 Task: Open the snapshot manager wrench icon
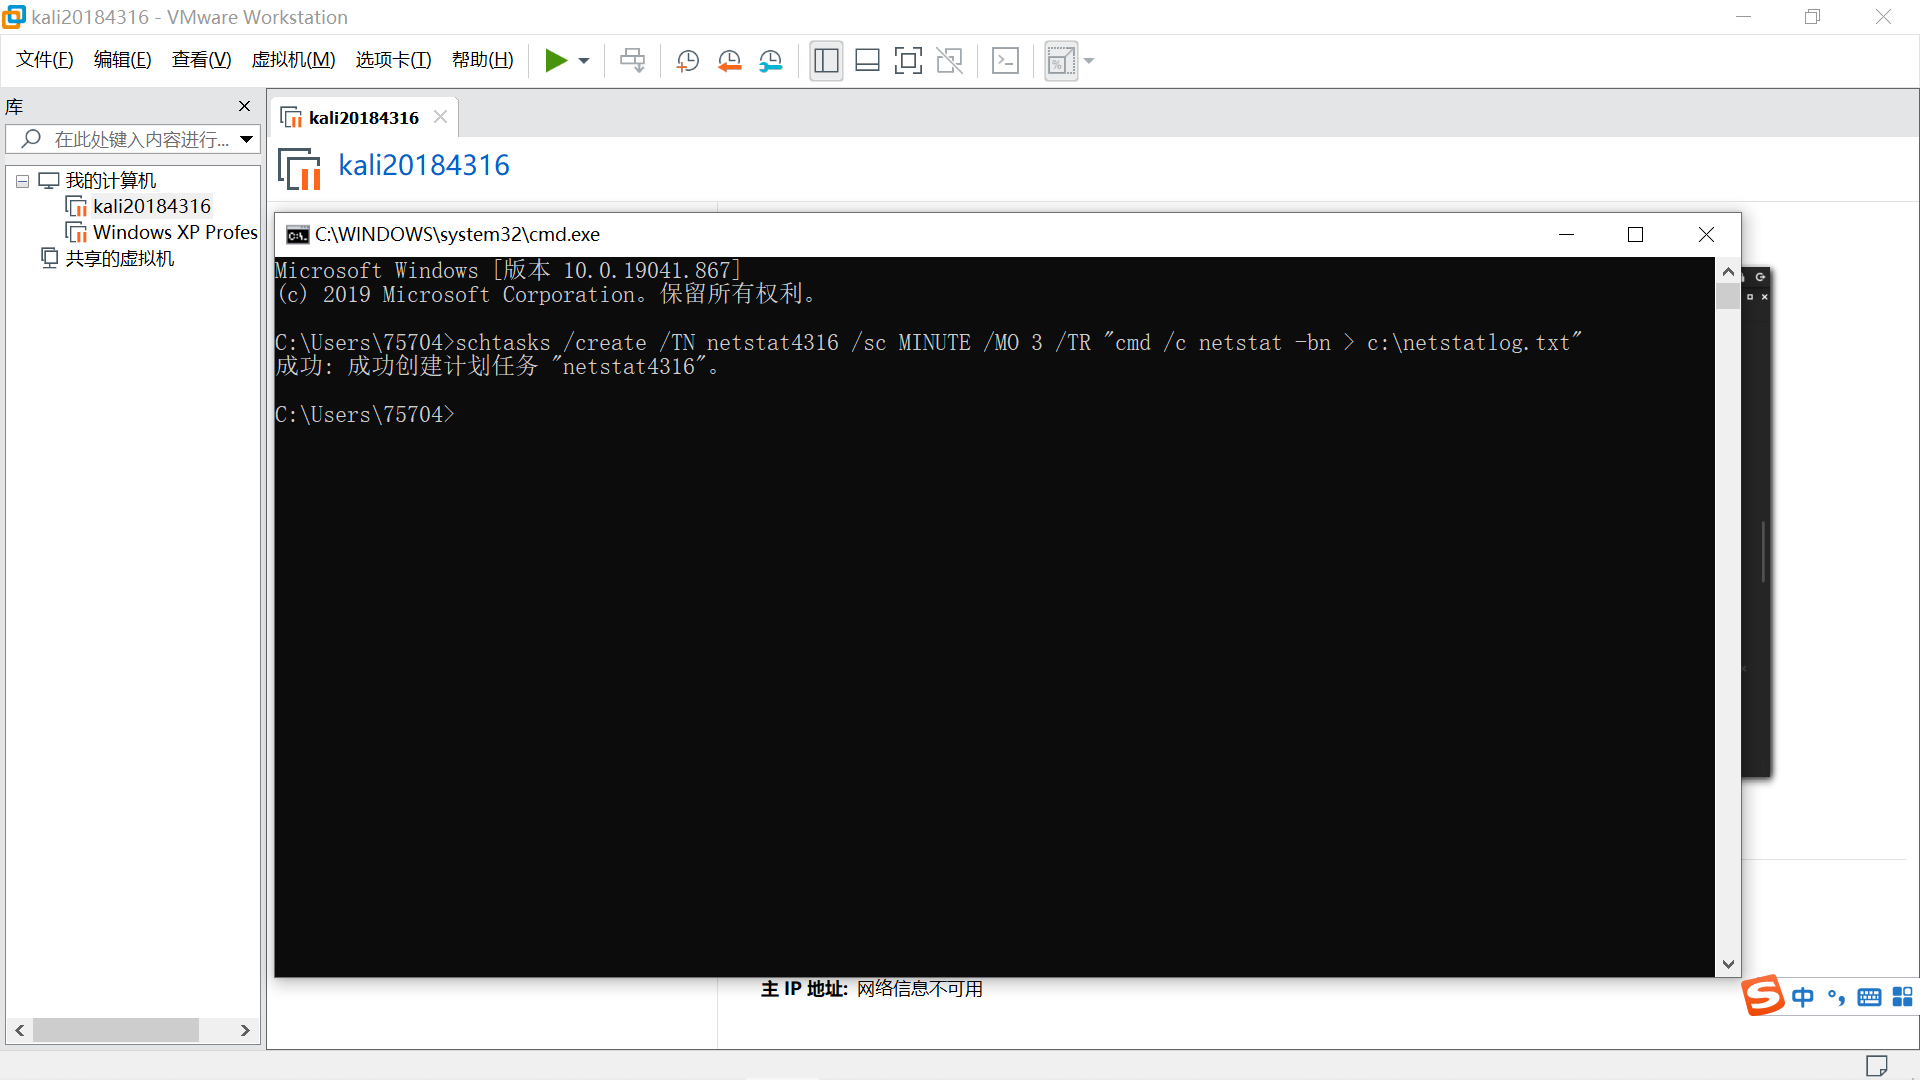[770, 61]
